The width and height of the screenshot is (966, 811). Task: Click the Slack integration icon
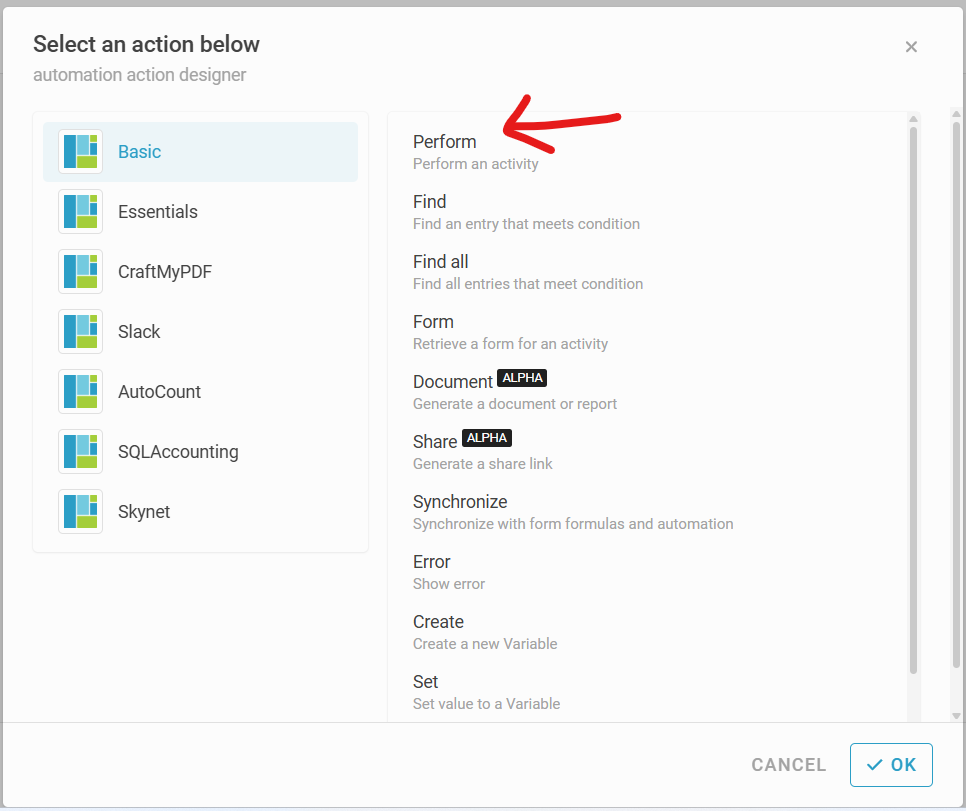coord(80,332)
